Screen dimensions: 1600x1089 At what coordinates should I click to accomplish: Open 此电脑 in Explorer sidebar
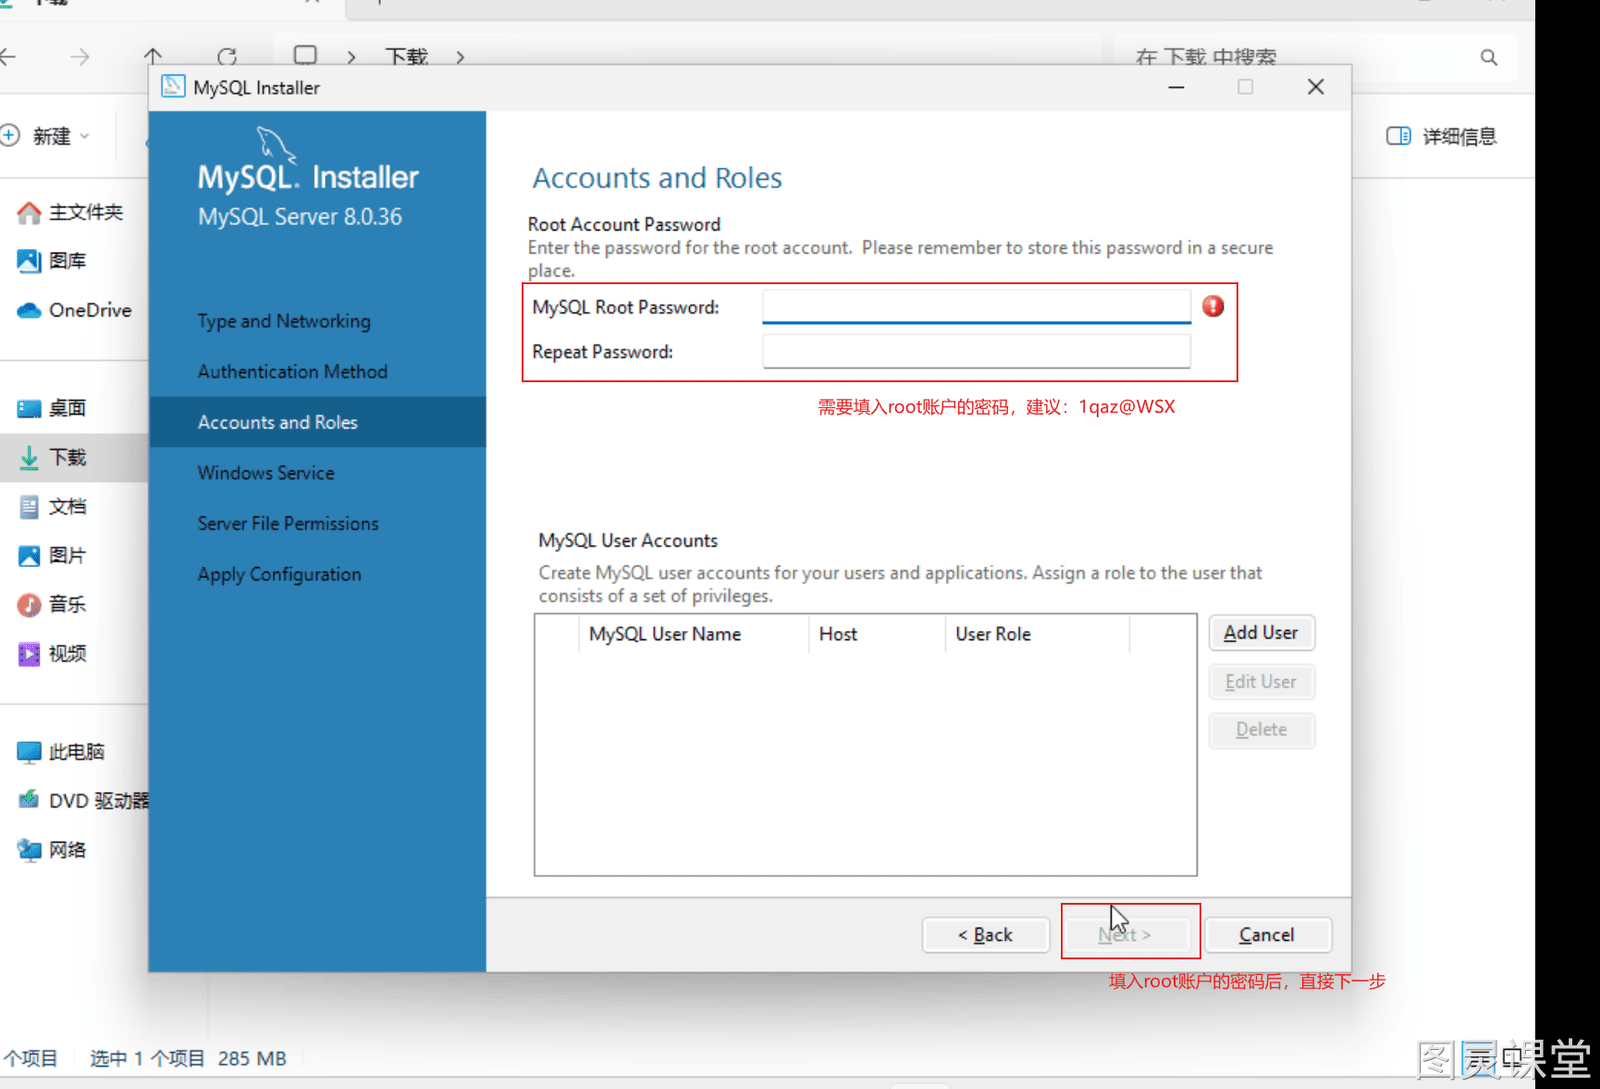tap(61, 752)
